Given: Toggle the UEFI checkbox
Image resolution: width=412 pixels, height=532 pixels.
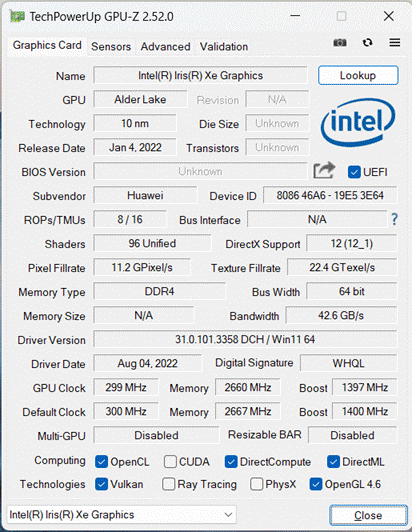Looking at the screenshot, I should click(x=354, y=172).
